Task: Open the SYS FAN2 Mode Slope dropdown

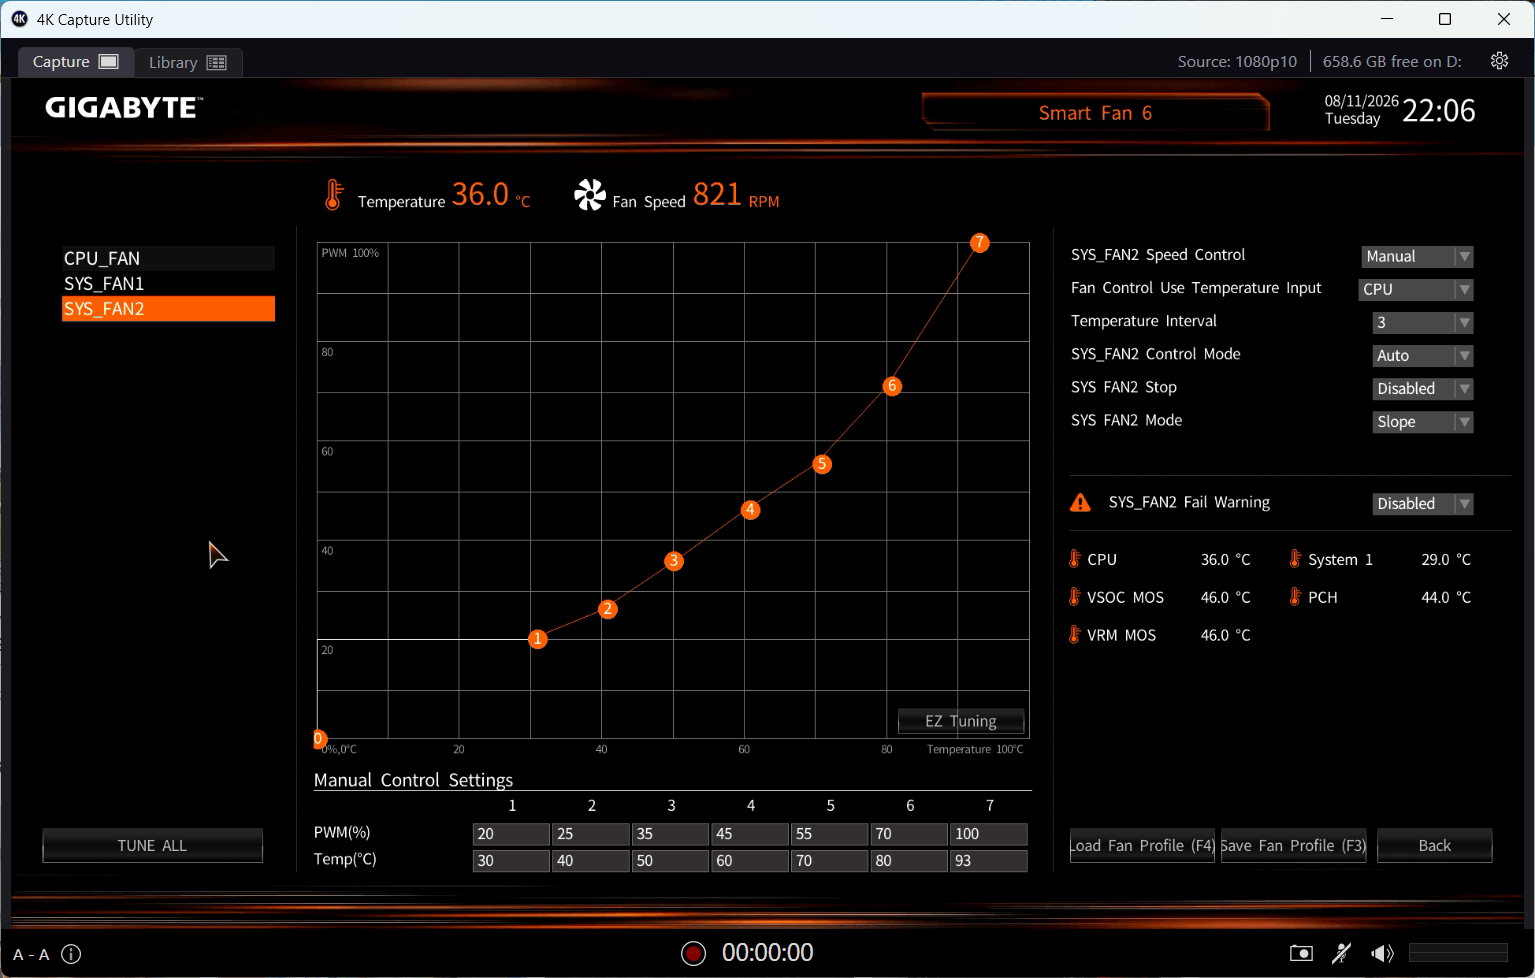Action: pyautogui.click(x=1423, y=422)
